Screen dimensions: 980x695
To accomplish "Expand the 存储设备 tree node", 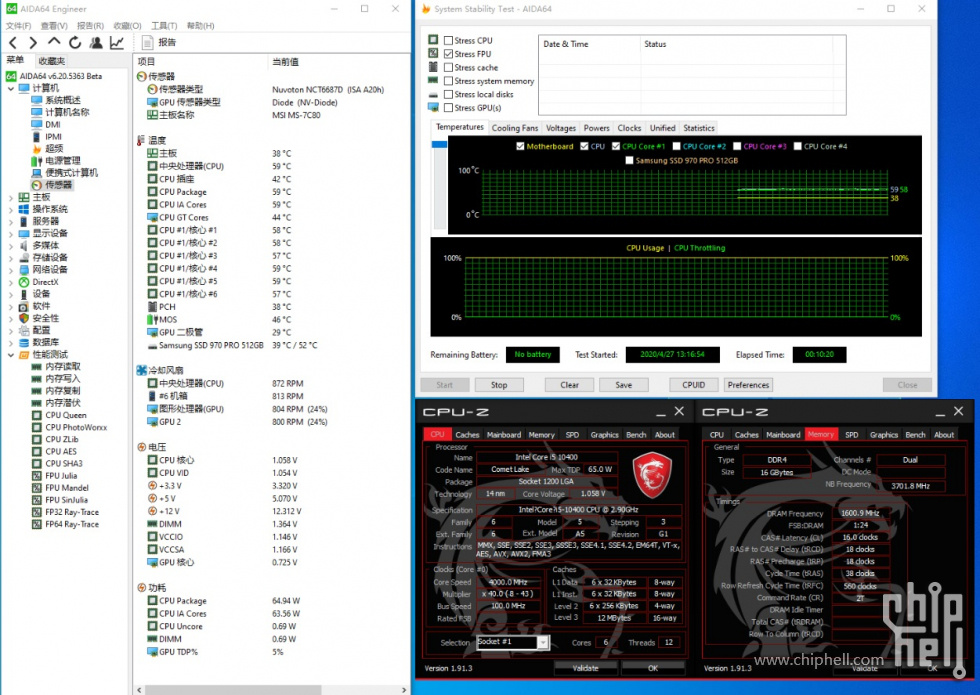I will click(11, 258).
